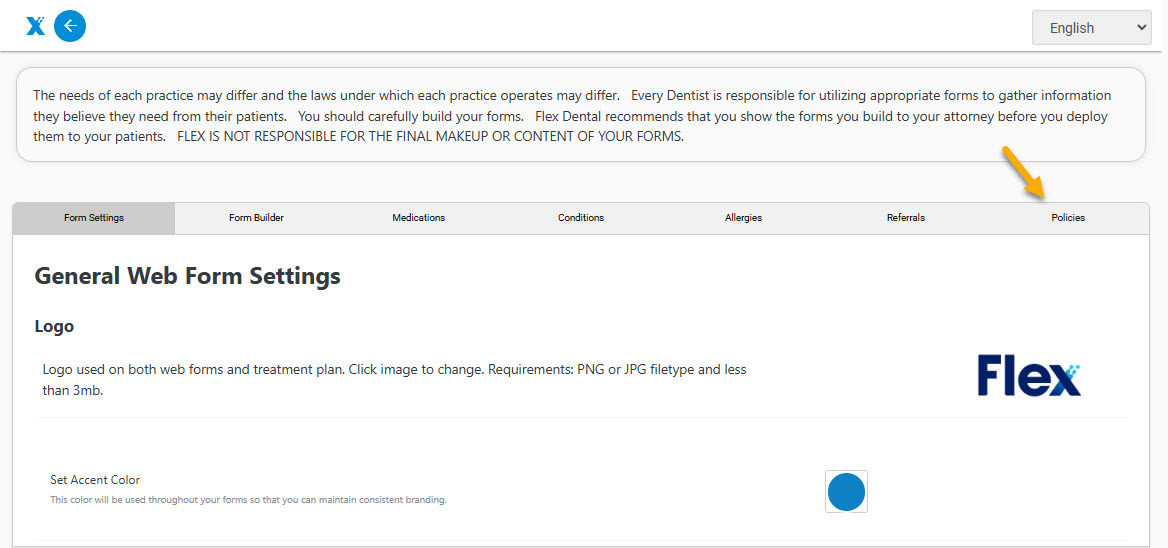The width and height of the screenshot is (1168, 548).
Task: Click the consistent branding helper text
Action: [248, 500]
